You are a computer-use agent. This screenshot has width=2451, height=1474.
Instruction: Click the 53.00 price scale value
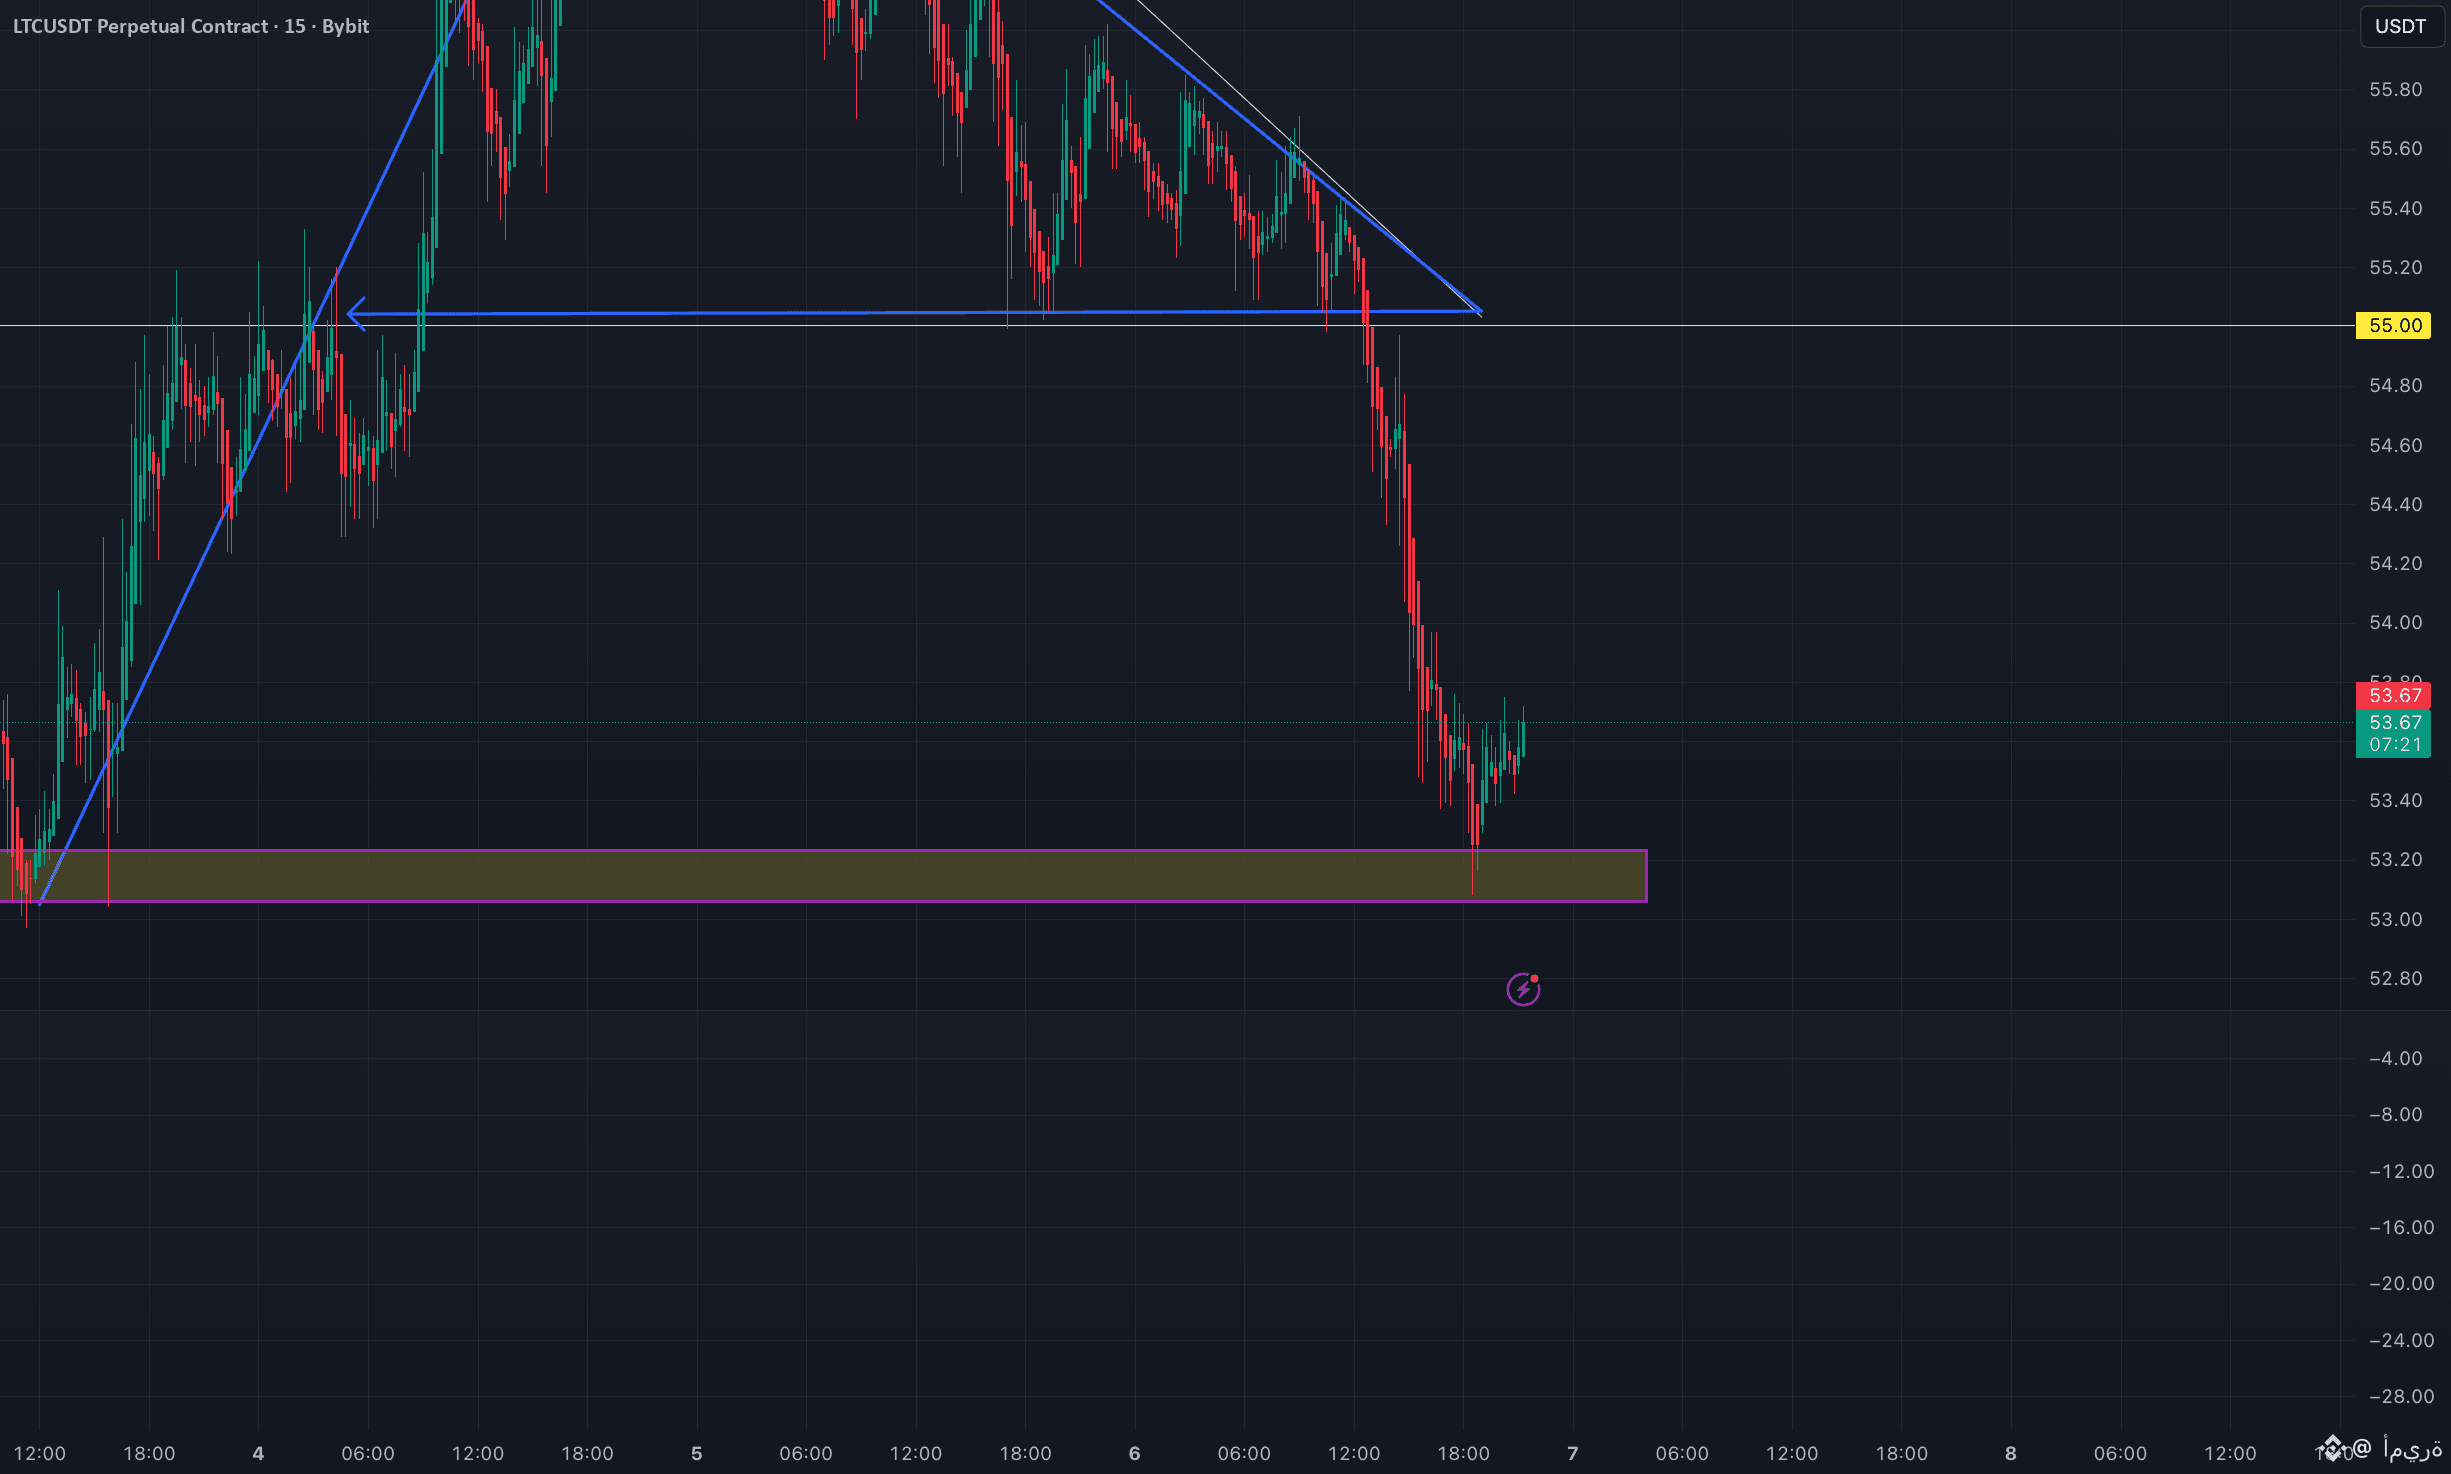click(2395, 919)
